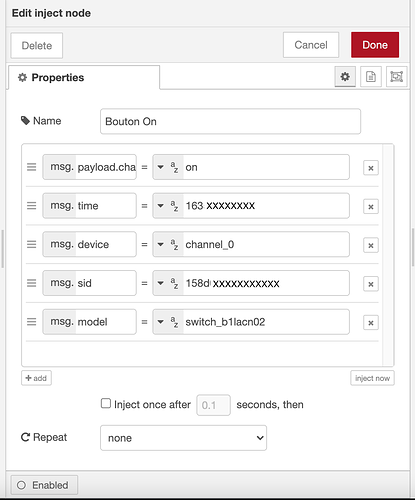Click the string type icon beside 'on'

(x=174, y=167)
